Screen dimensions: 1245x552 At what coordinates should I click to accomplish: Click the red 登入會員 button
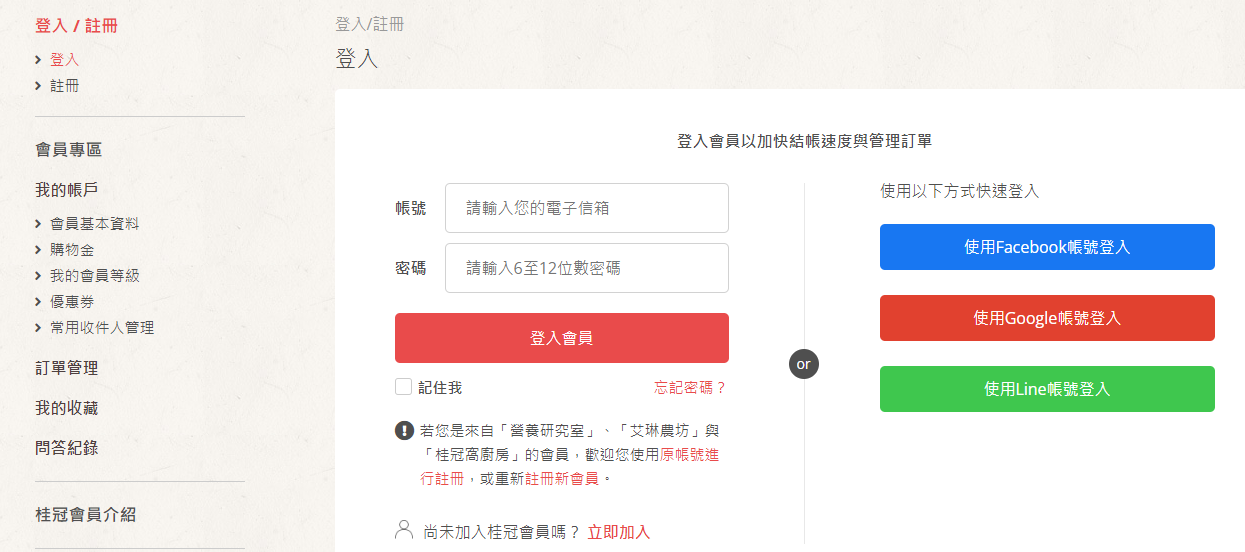[562, 338]
